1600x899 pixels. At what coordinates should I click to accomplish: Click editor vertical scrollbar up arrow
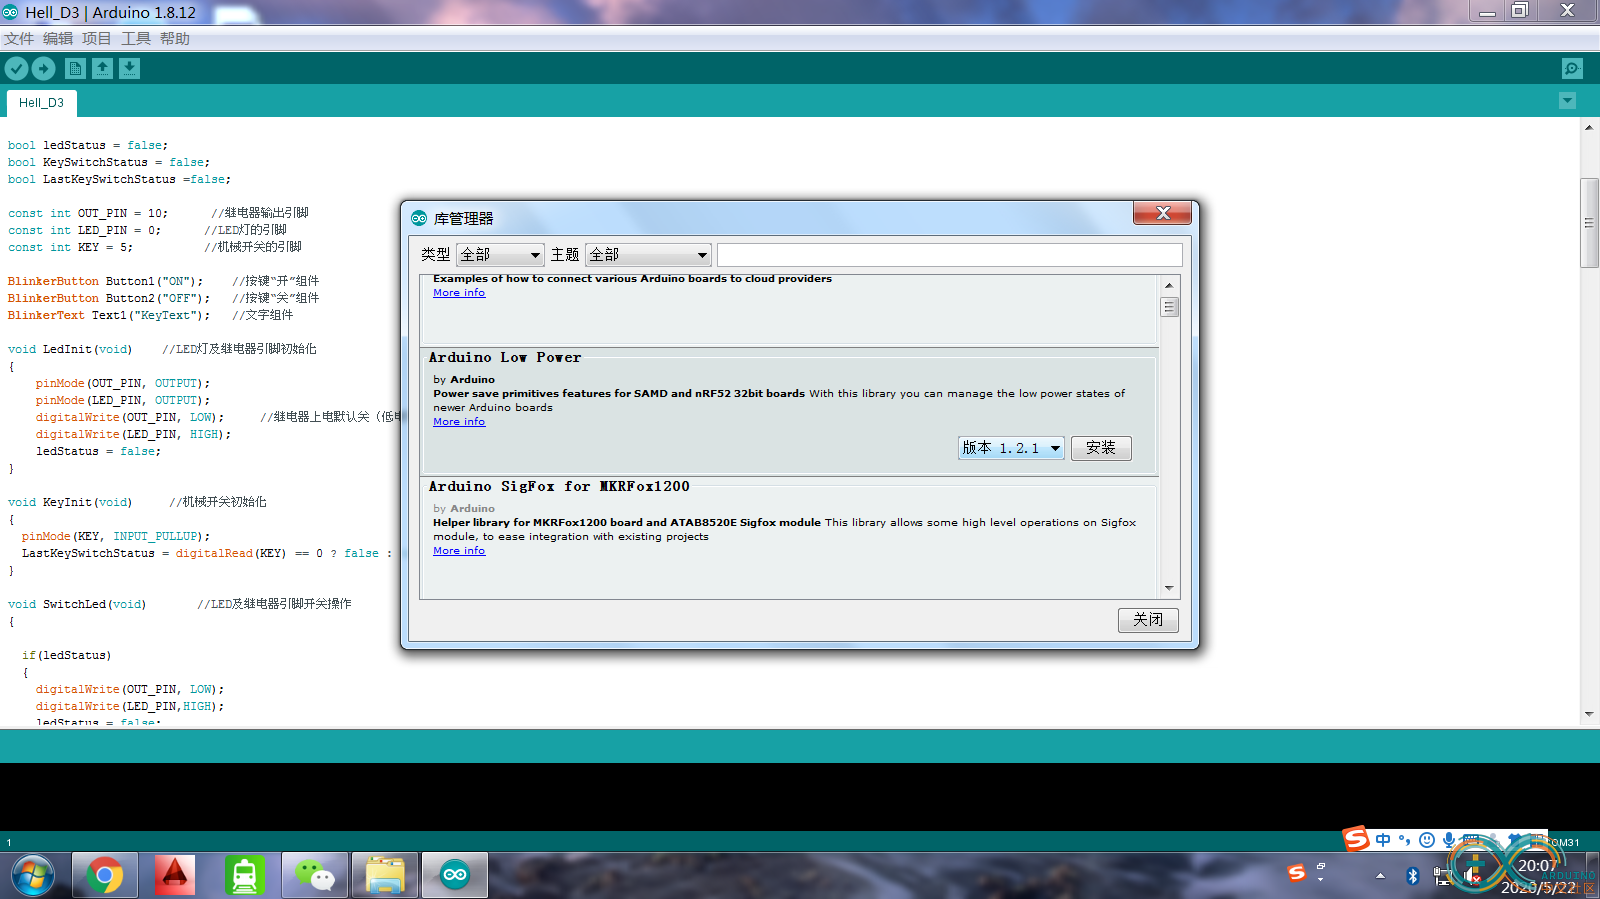(x=1589, y=128)
